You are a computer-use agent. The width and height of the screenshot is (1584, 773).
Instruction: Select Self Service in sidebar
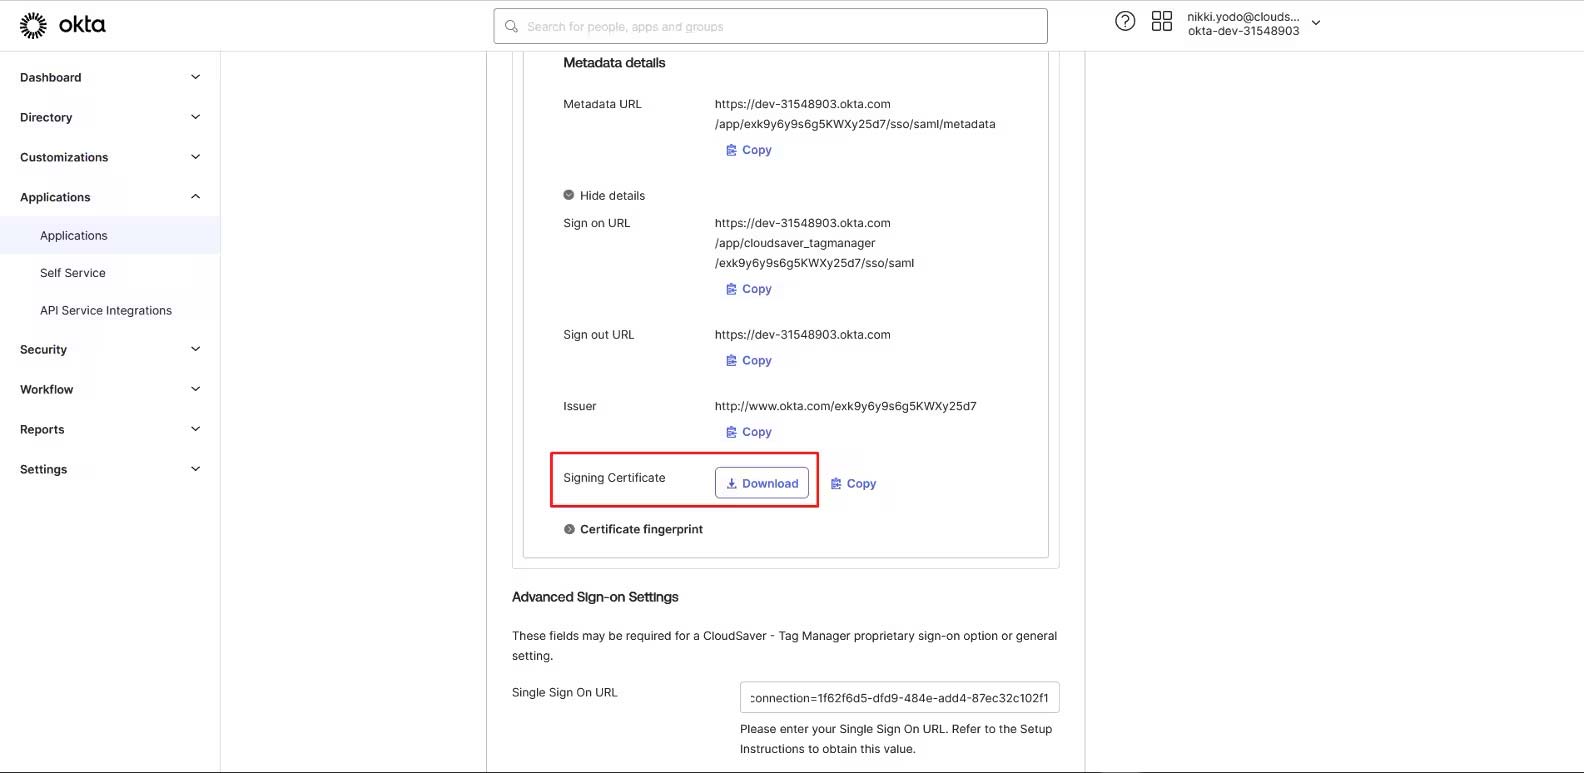(x=73, y=273)
